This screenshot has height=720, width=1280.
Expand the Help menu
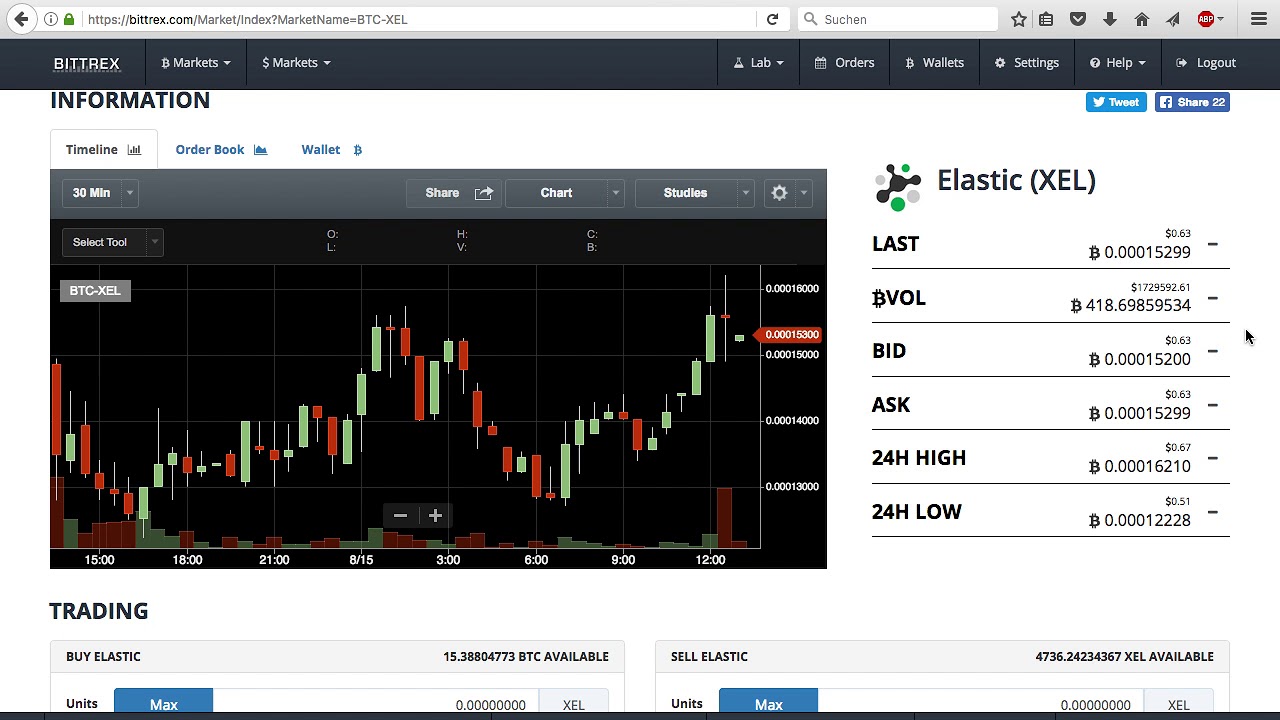[x=1118, y=63]
